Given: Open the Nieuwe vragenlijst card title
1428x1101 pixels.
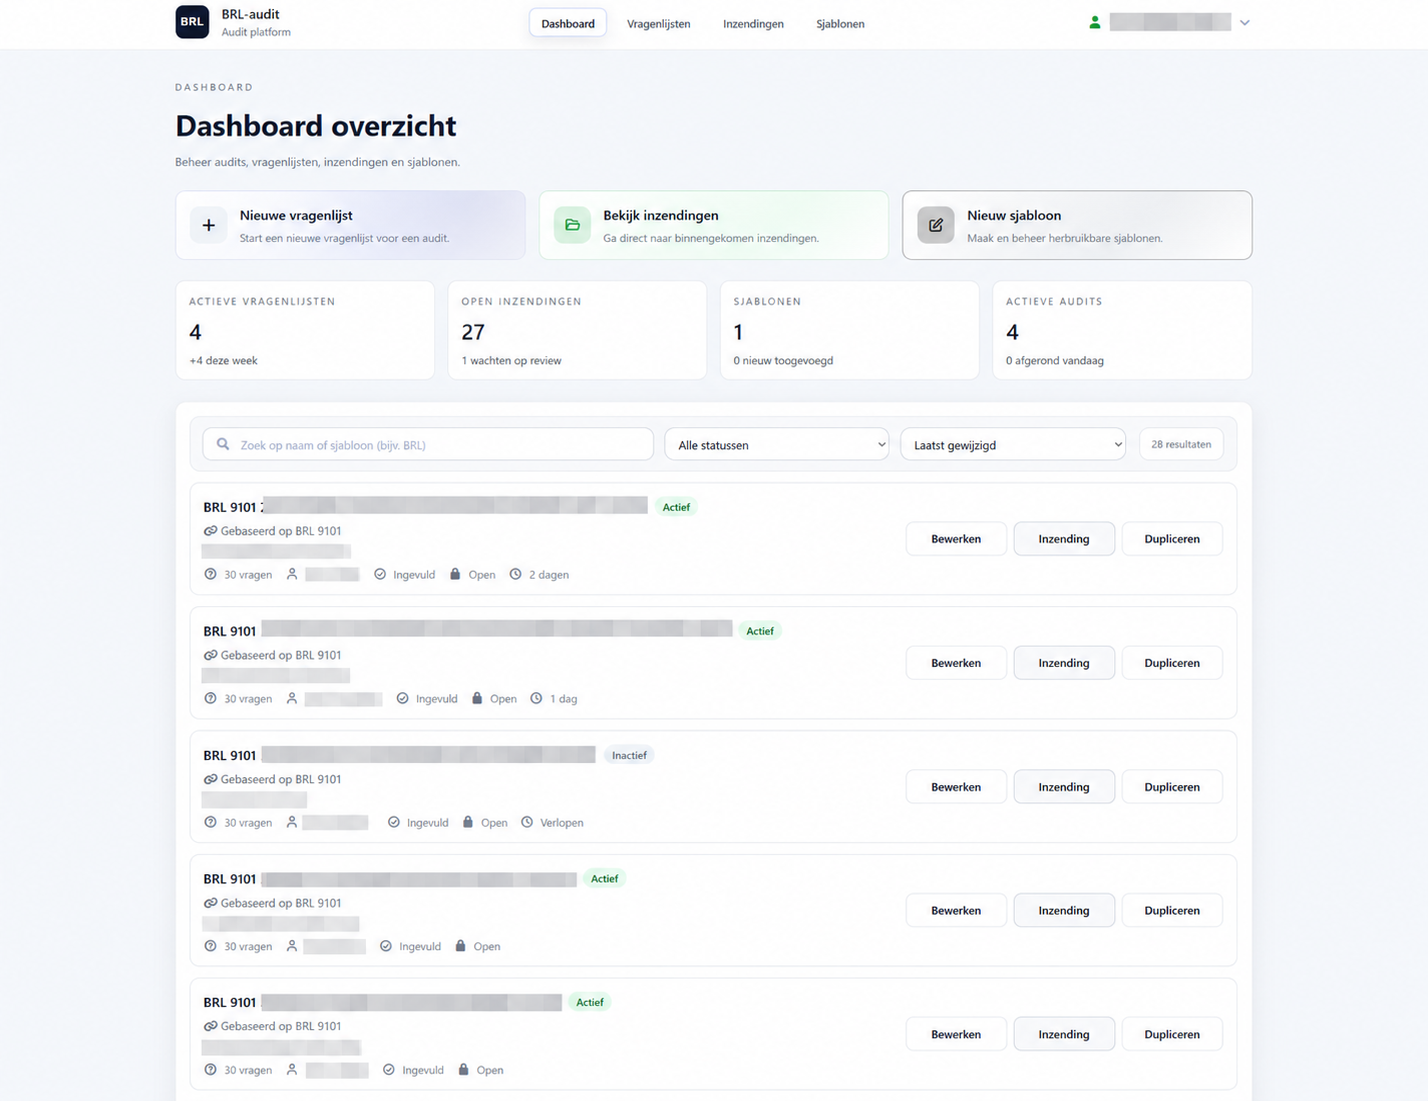Looking at the screenshot, I should pos(296,215).
